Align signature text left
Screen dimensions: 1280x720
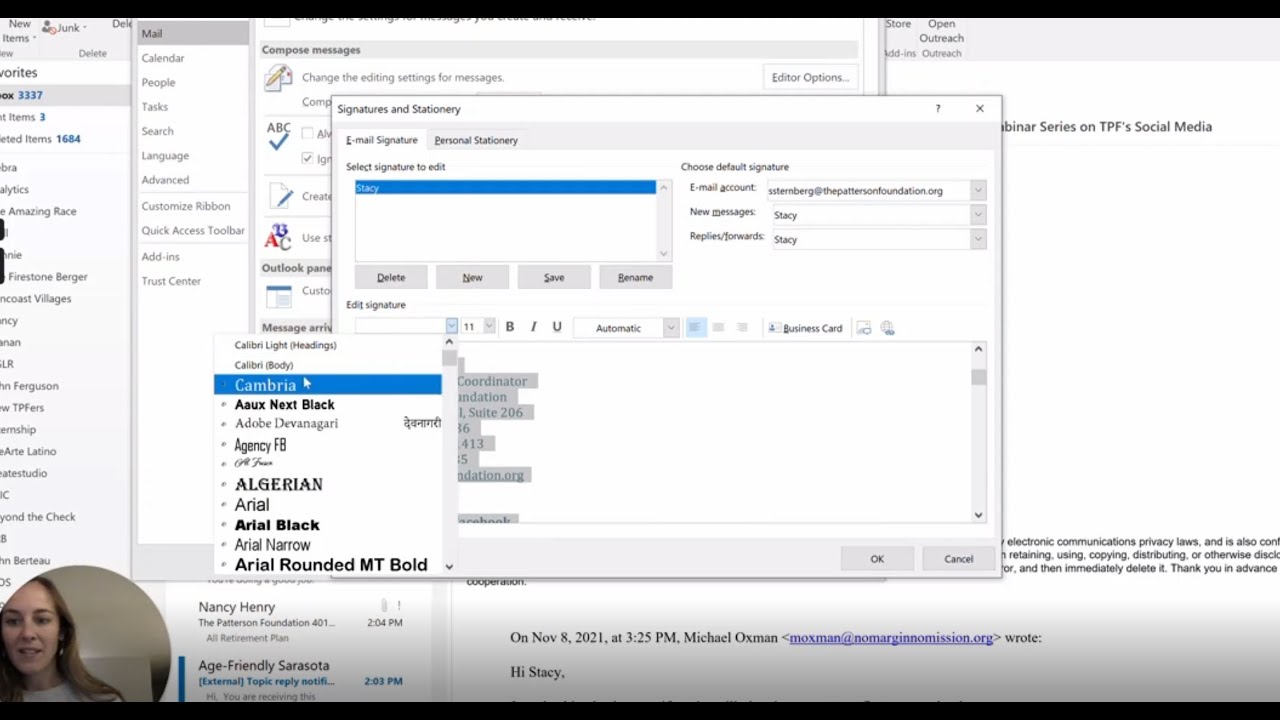tap(696, 328)
